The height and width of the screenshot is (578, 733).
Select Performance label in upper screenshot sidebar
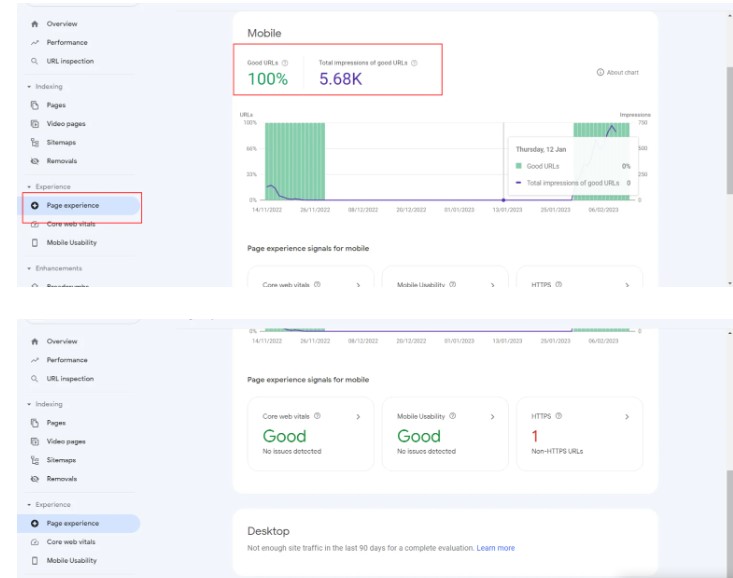(x=67, y=43)
